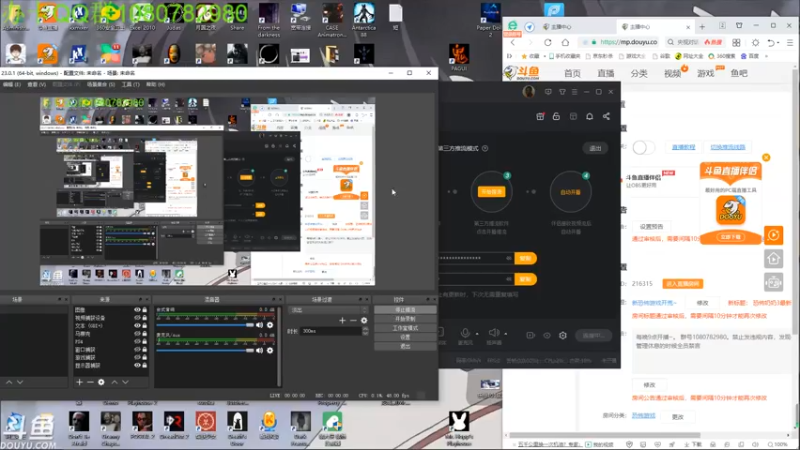
Task: Close the orange Douyu companion ad
Action: (766, 158)
